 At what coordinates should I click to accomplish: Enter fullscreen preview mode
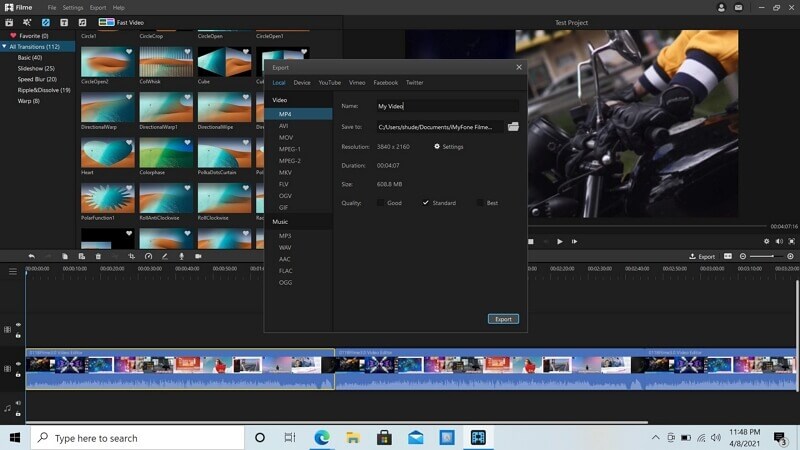click(792, 241)
